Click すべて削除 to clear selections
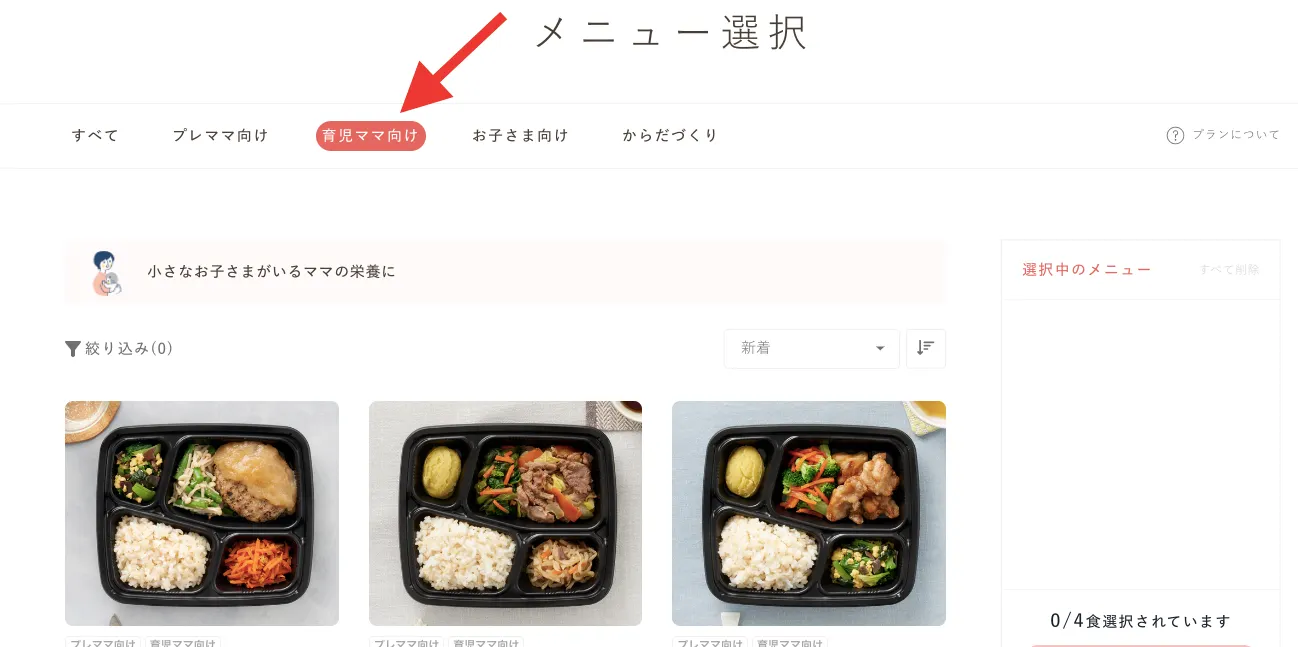 (1229, 270)
